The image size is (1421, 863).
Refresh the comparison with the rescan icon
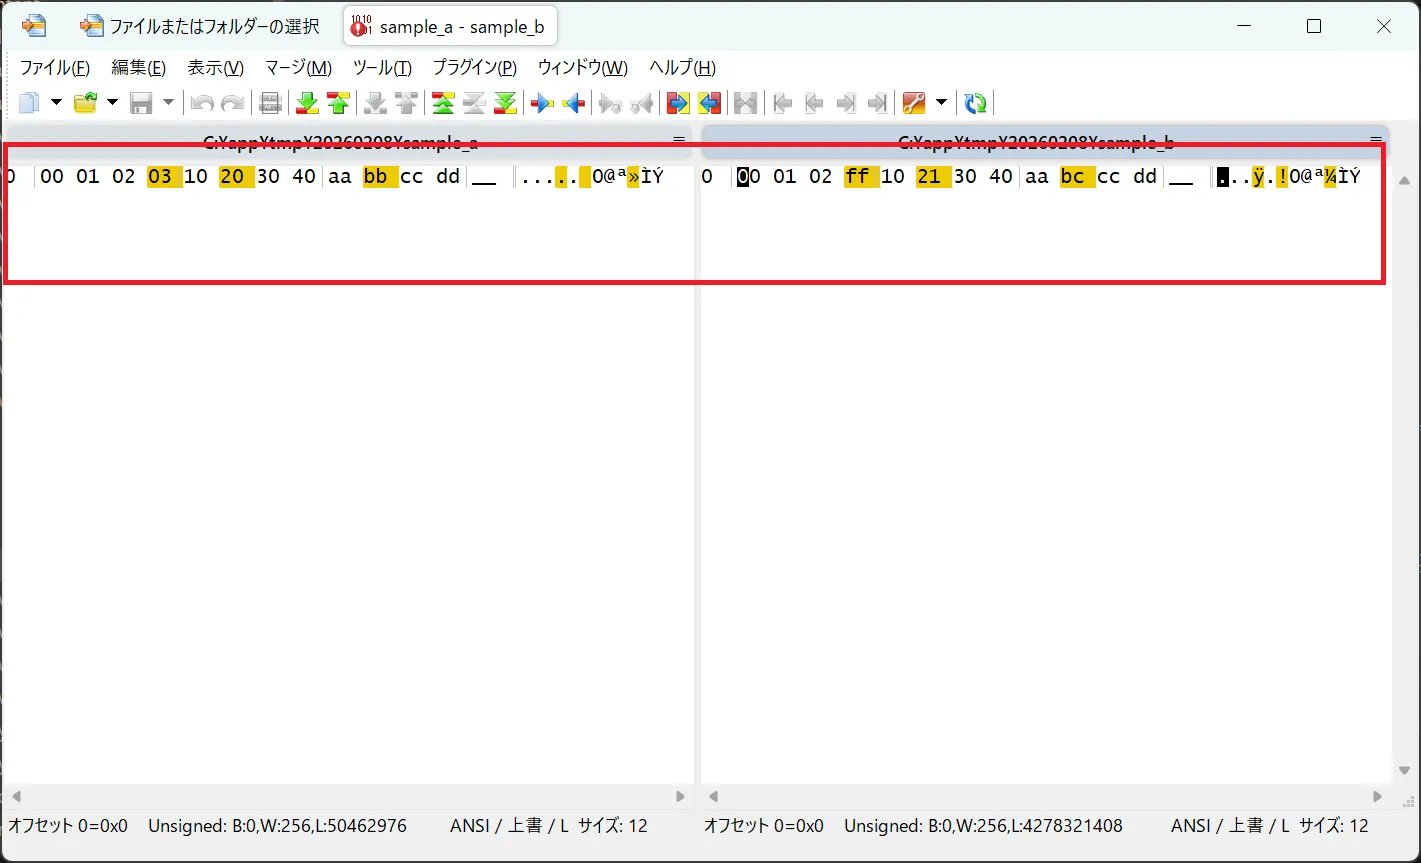[975, 102]
